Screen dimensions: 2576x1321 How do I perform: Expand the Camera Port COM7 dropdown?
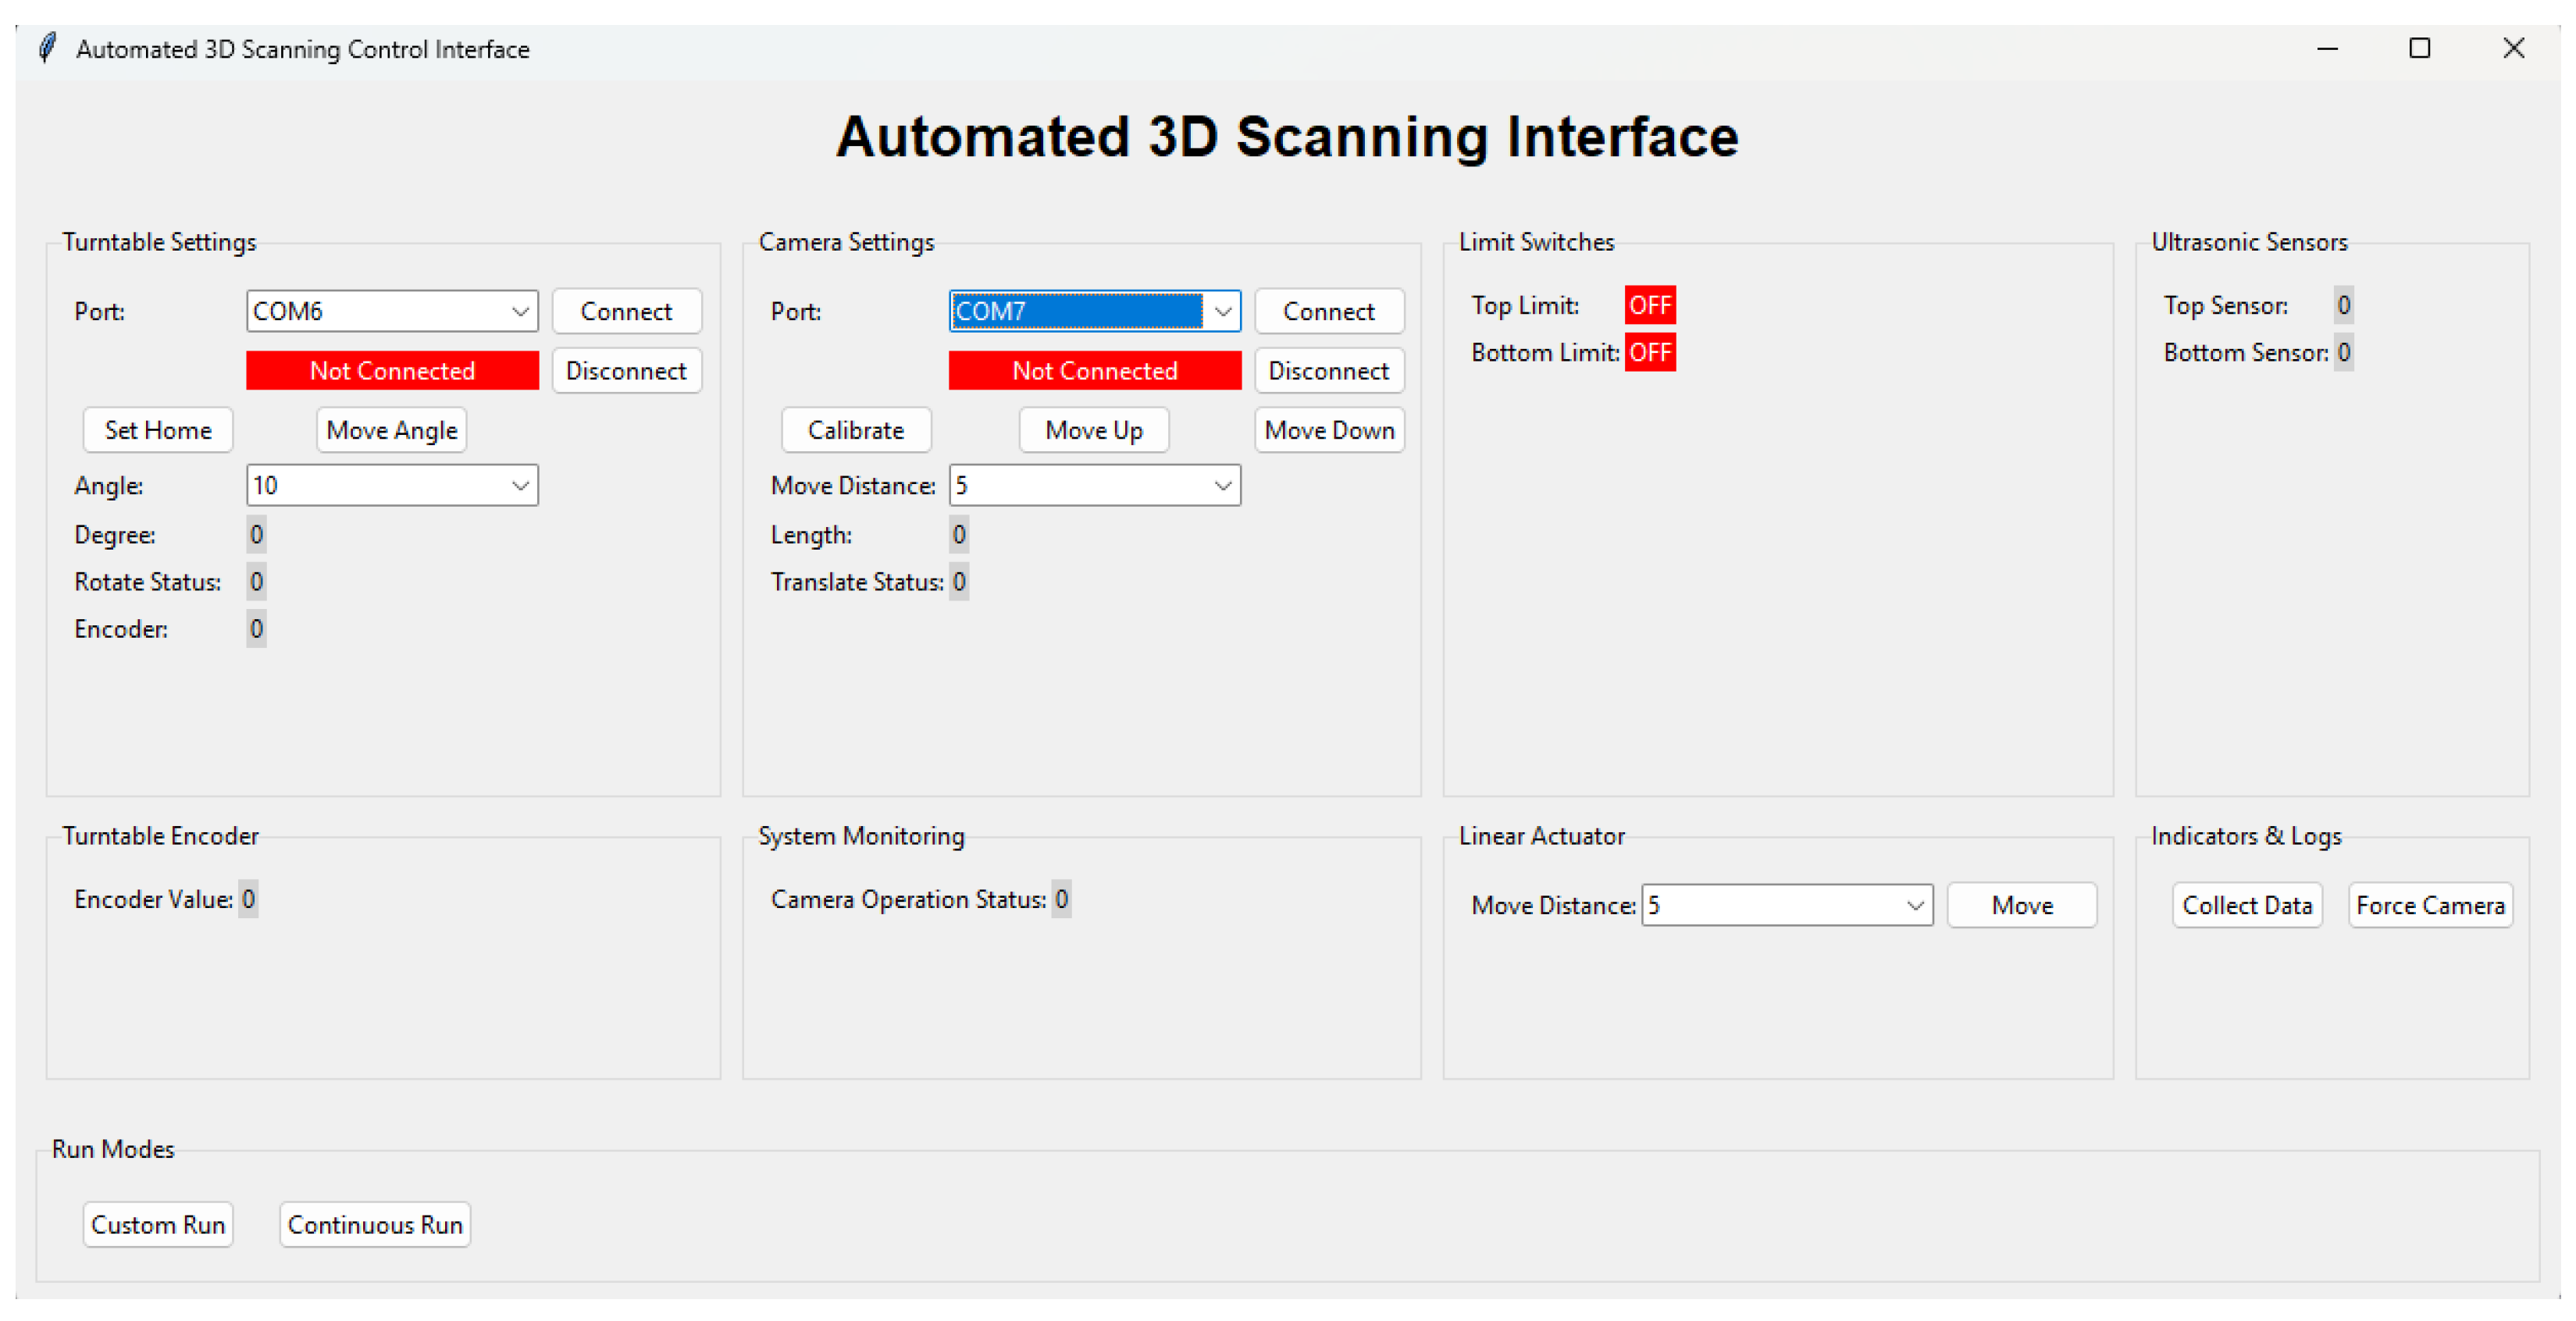click(1222, 311)
